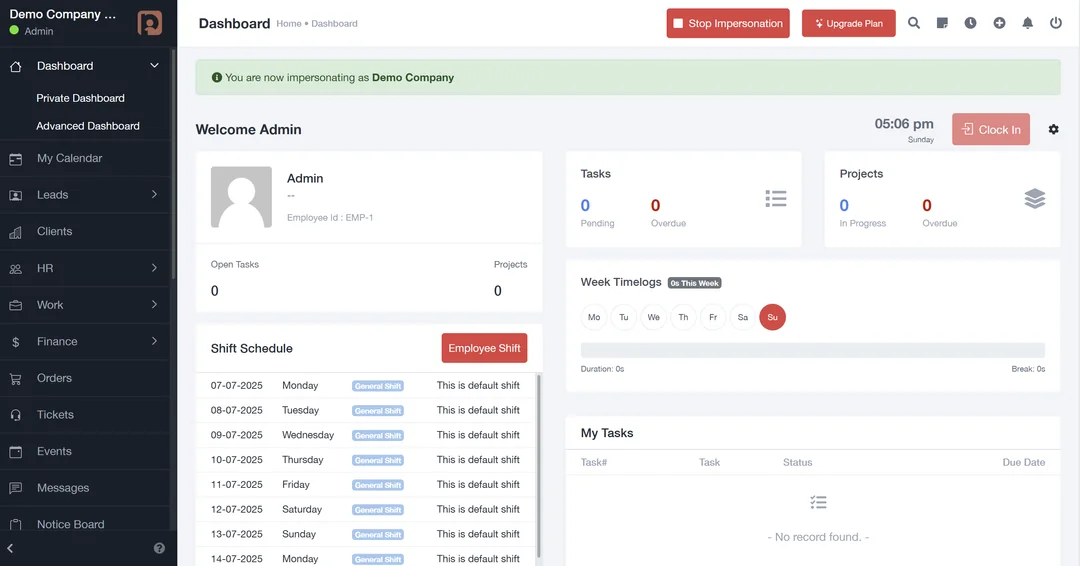Click the Orders cart icon
This screenshot has width=1080, height=566.
point(15,379)
